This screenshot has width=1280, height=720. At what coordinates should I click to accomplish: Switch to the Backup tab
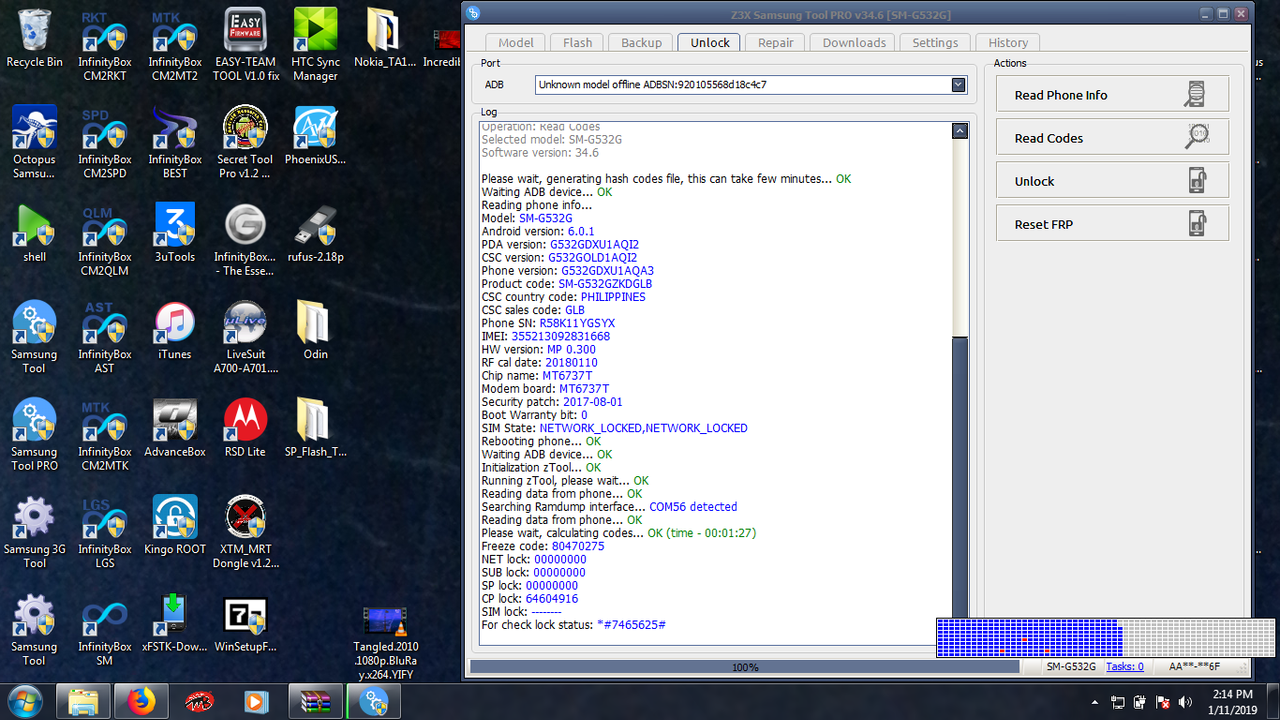(641, 42)
